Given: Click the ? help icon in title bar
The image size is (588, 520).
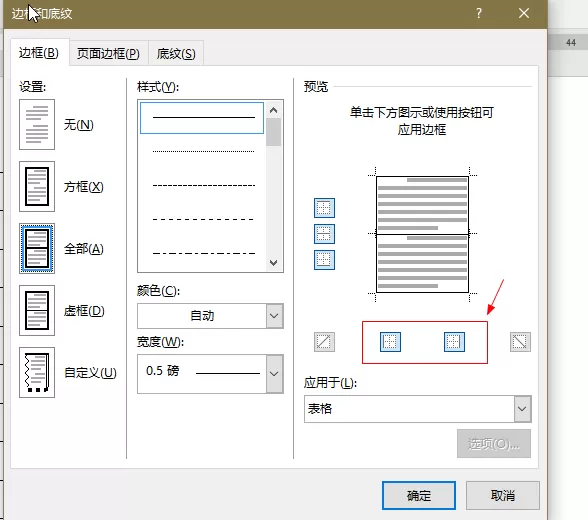Looking at the screenshot, I should pos(479,13).
